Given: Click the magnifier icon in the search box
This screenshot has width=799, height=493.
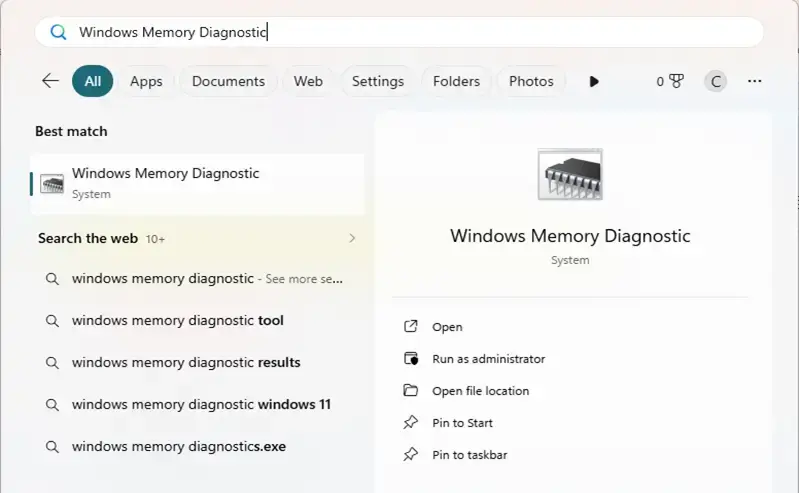Looking at the screenshot, I should (58, 32).
